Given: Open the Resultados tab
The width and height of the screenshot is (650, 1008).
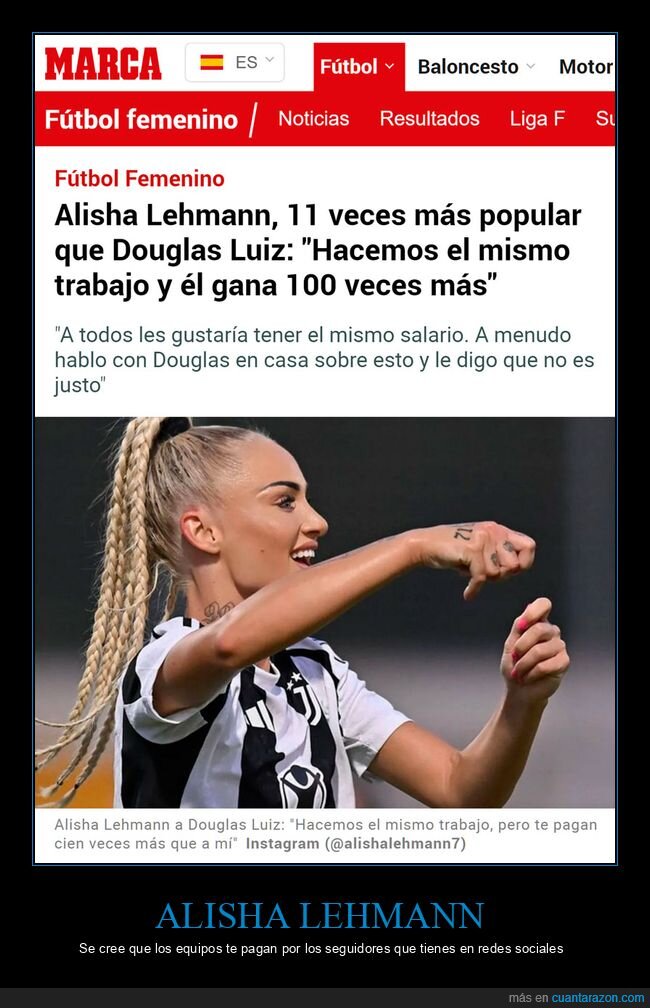Looking at the screenshot, I should [x=429, y=119].
